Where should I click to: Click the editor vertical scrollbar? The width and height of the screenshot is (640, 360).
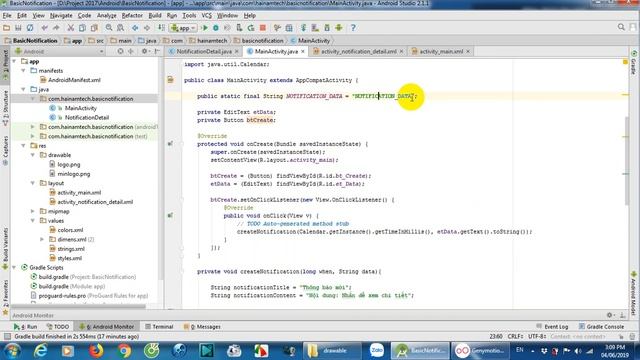point(627,160)
